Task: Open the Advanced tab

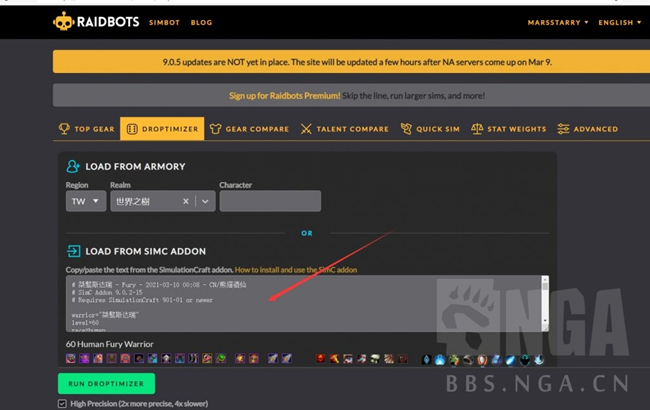Action: click(587, 129)
